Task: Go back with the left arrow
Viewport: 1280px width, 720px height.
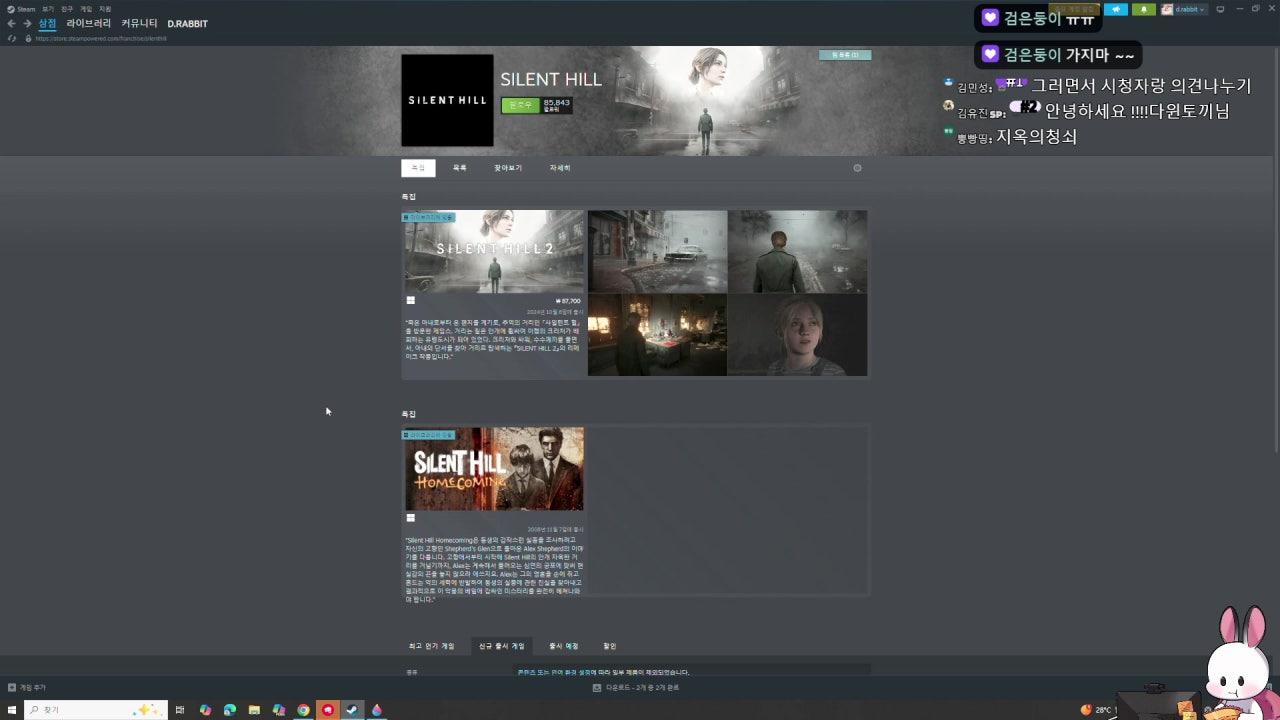Action: pyautogui.click(x=12, y=23)
